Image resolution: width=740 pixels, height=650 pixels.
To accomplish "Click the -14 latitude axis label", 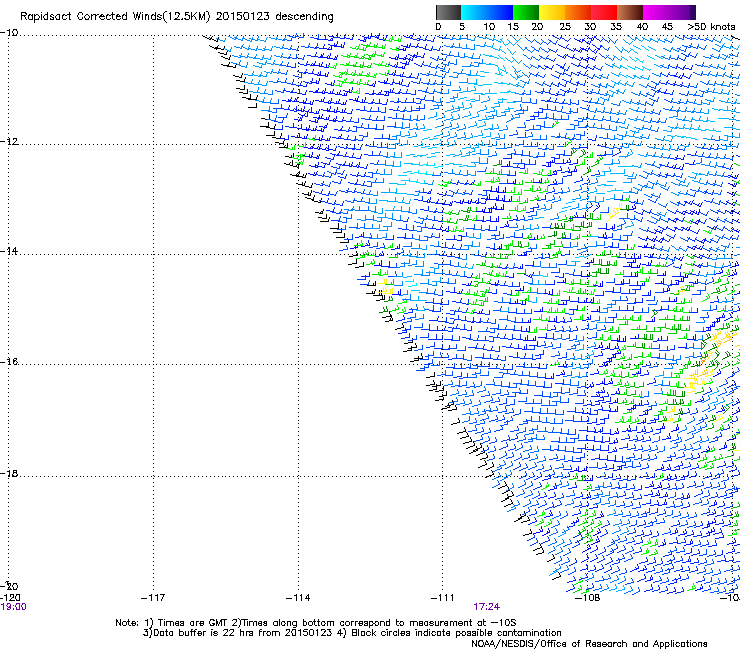I will (x=9, y=251).
